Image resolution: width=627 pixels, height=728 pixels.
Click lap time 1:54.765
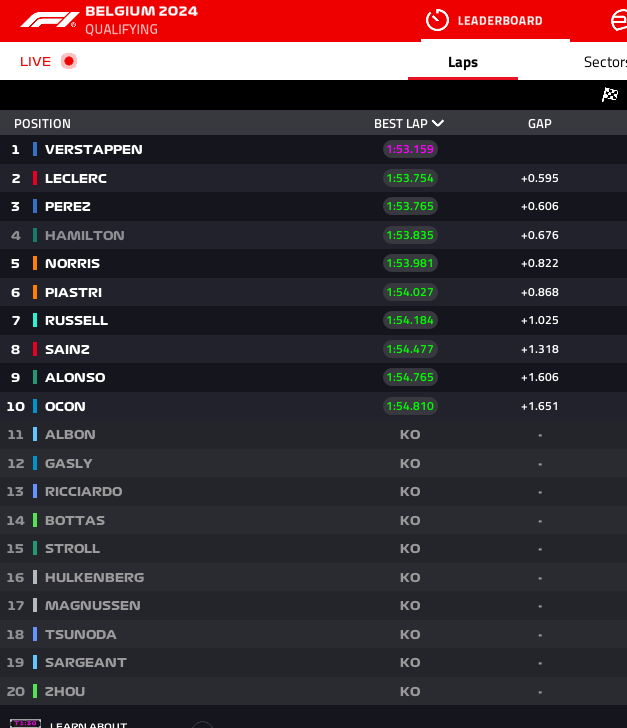click(410, 377)
